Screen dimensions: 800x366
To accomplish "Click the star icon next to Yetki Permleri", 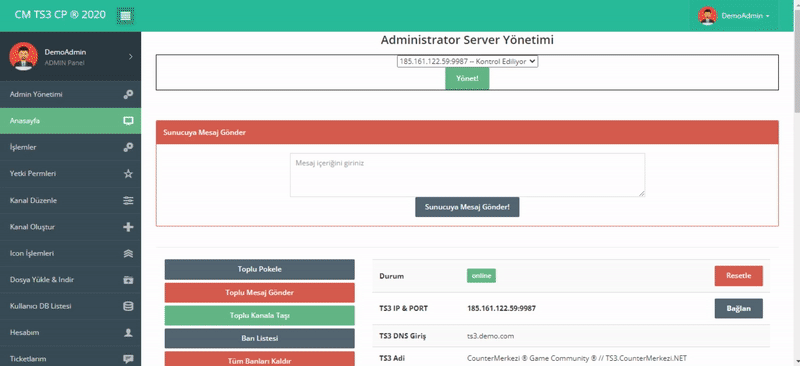I will click(129, 174).
